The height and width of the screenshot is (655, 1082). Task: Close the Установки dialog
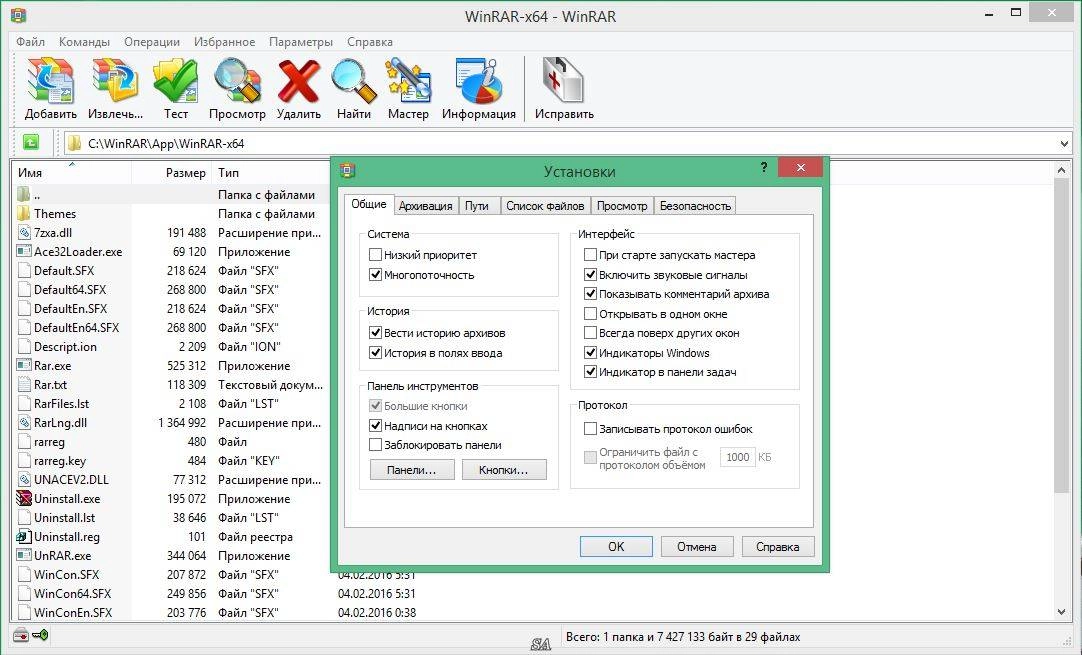(800, 167)
